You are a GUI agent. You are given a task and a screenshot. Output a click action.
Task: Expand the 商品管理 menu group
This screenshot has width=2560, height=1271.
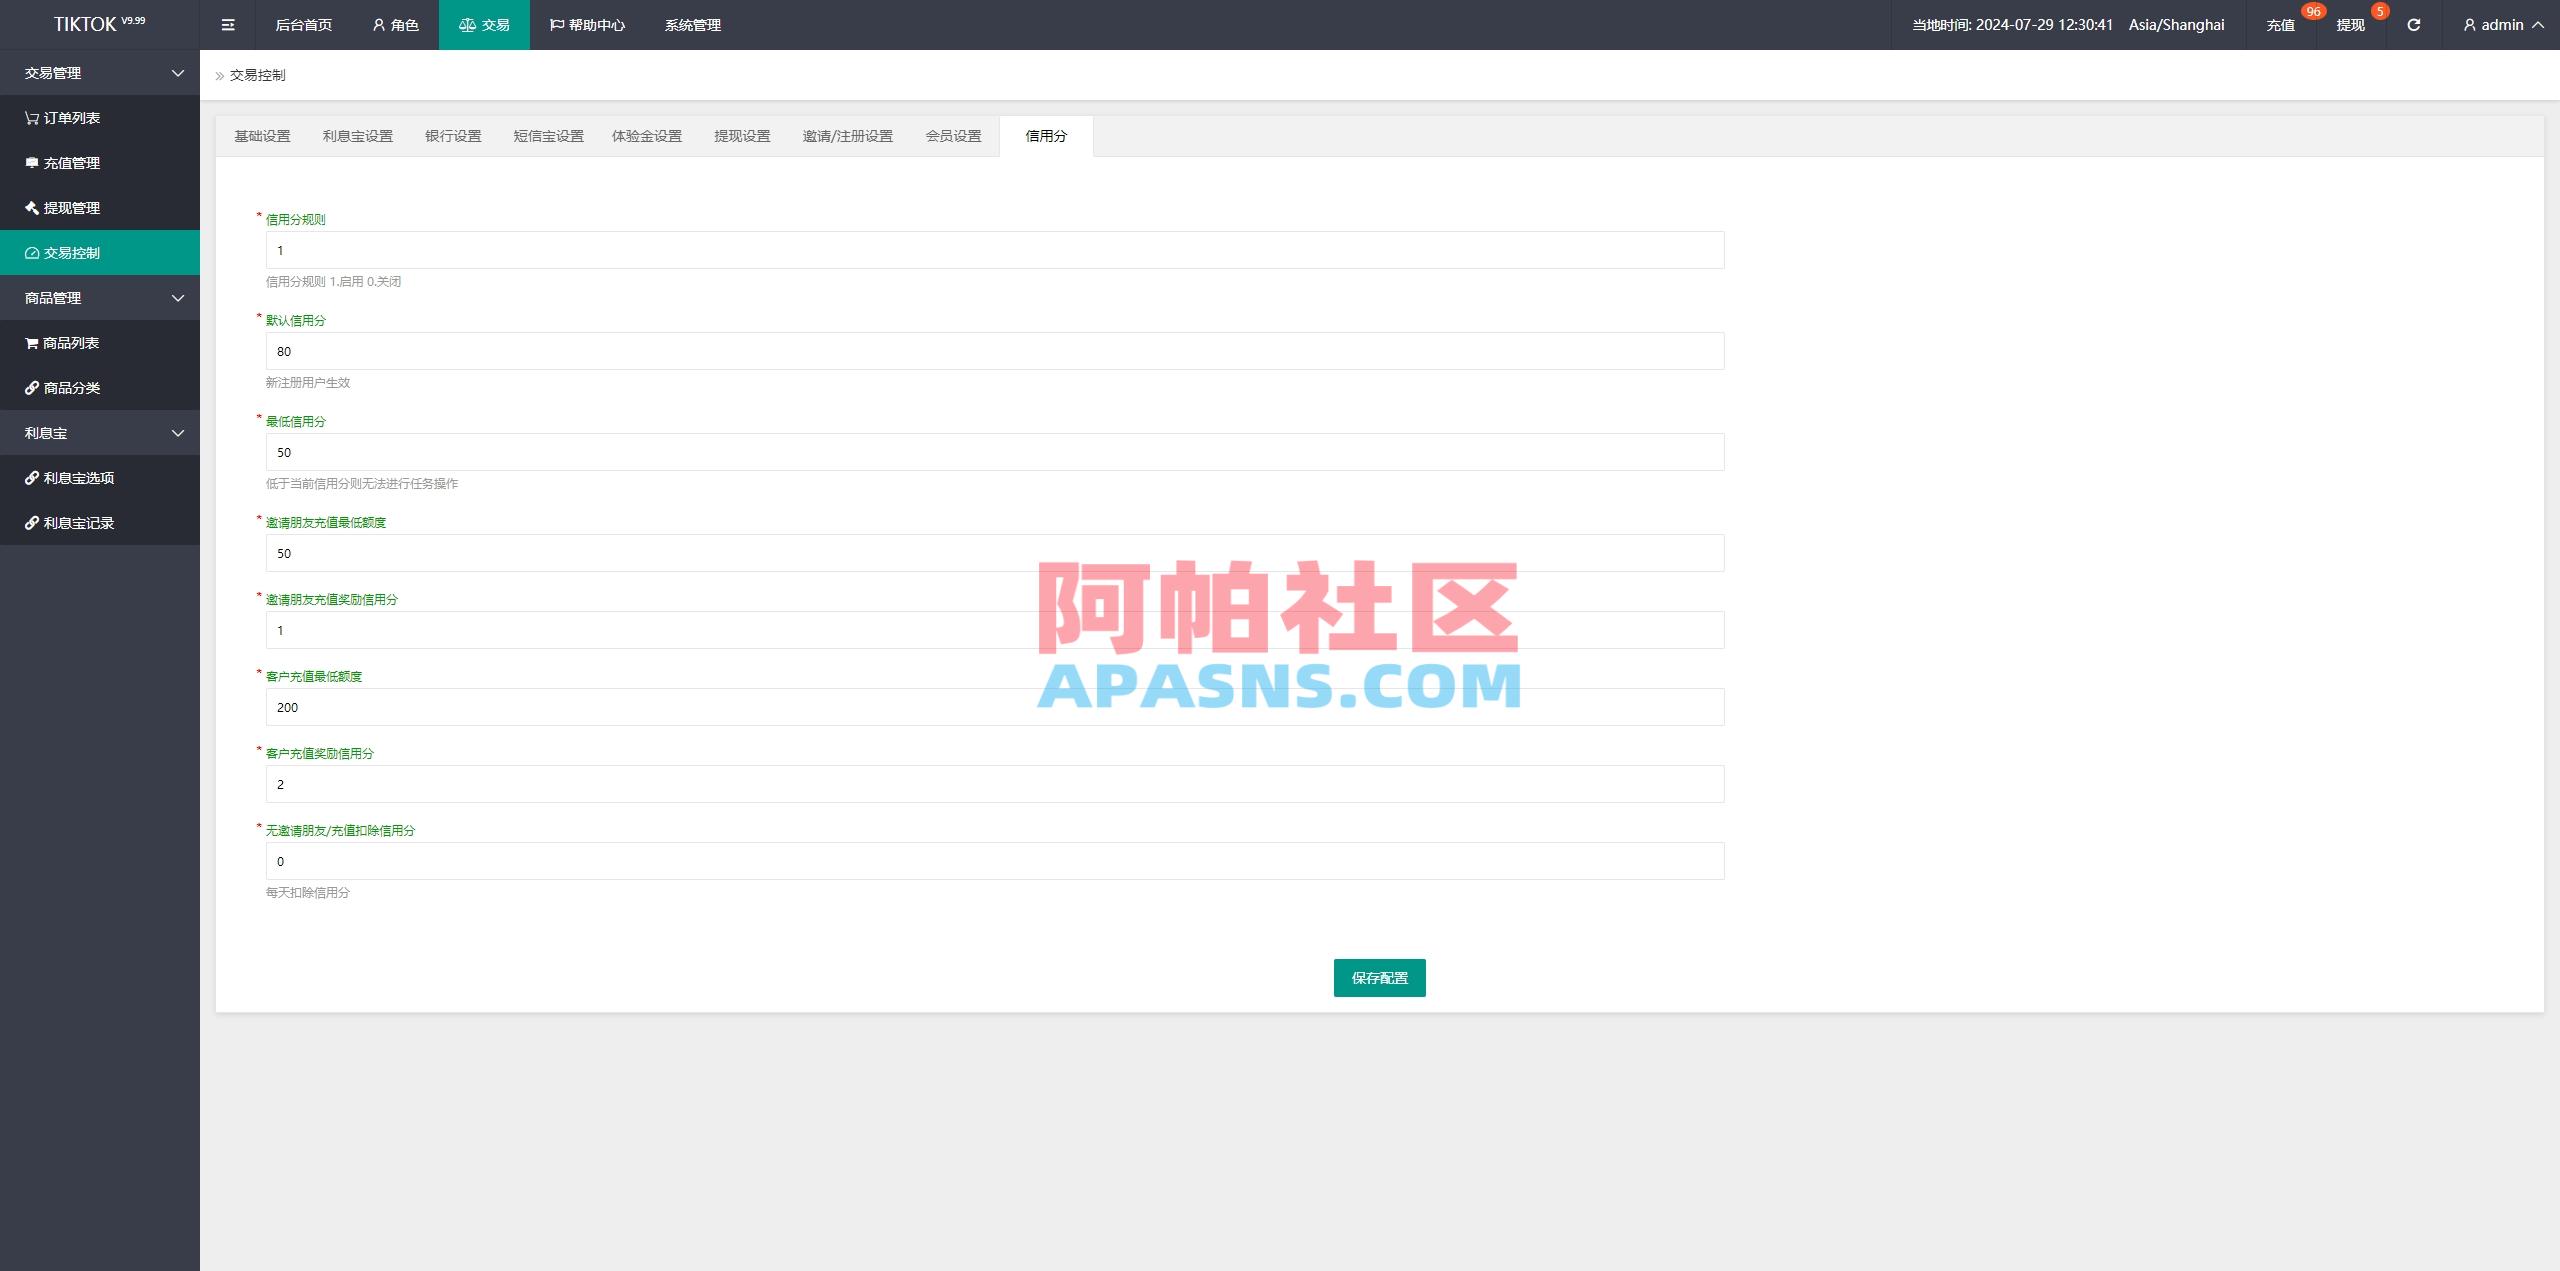[100, 297]
